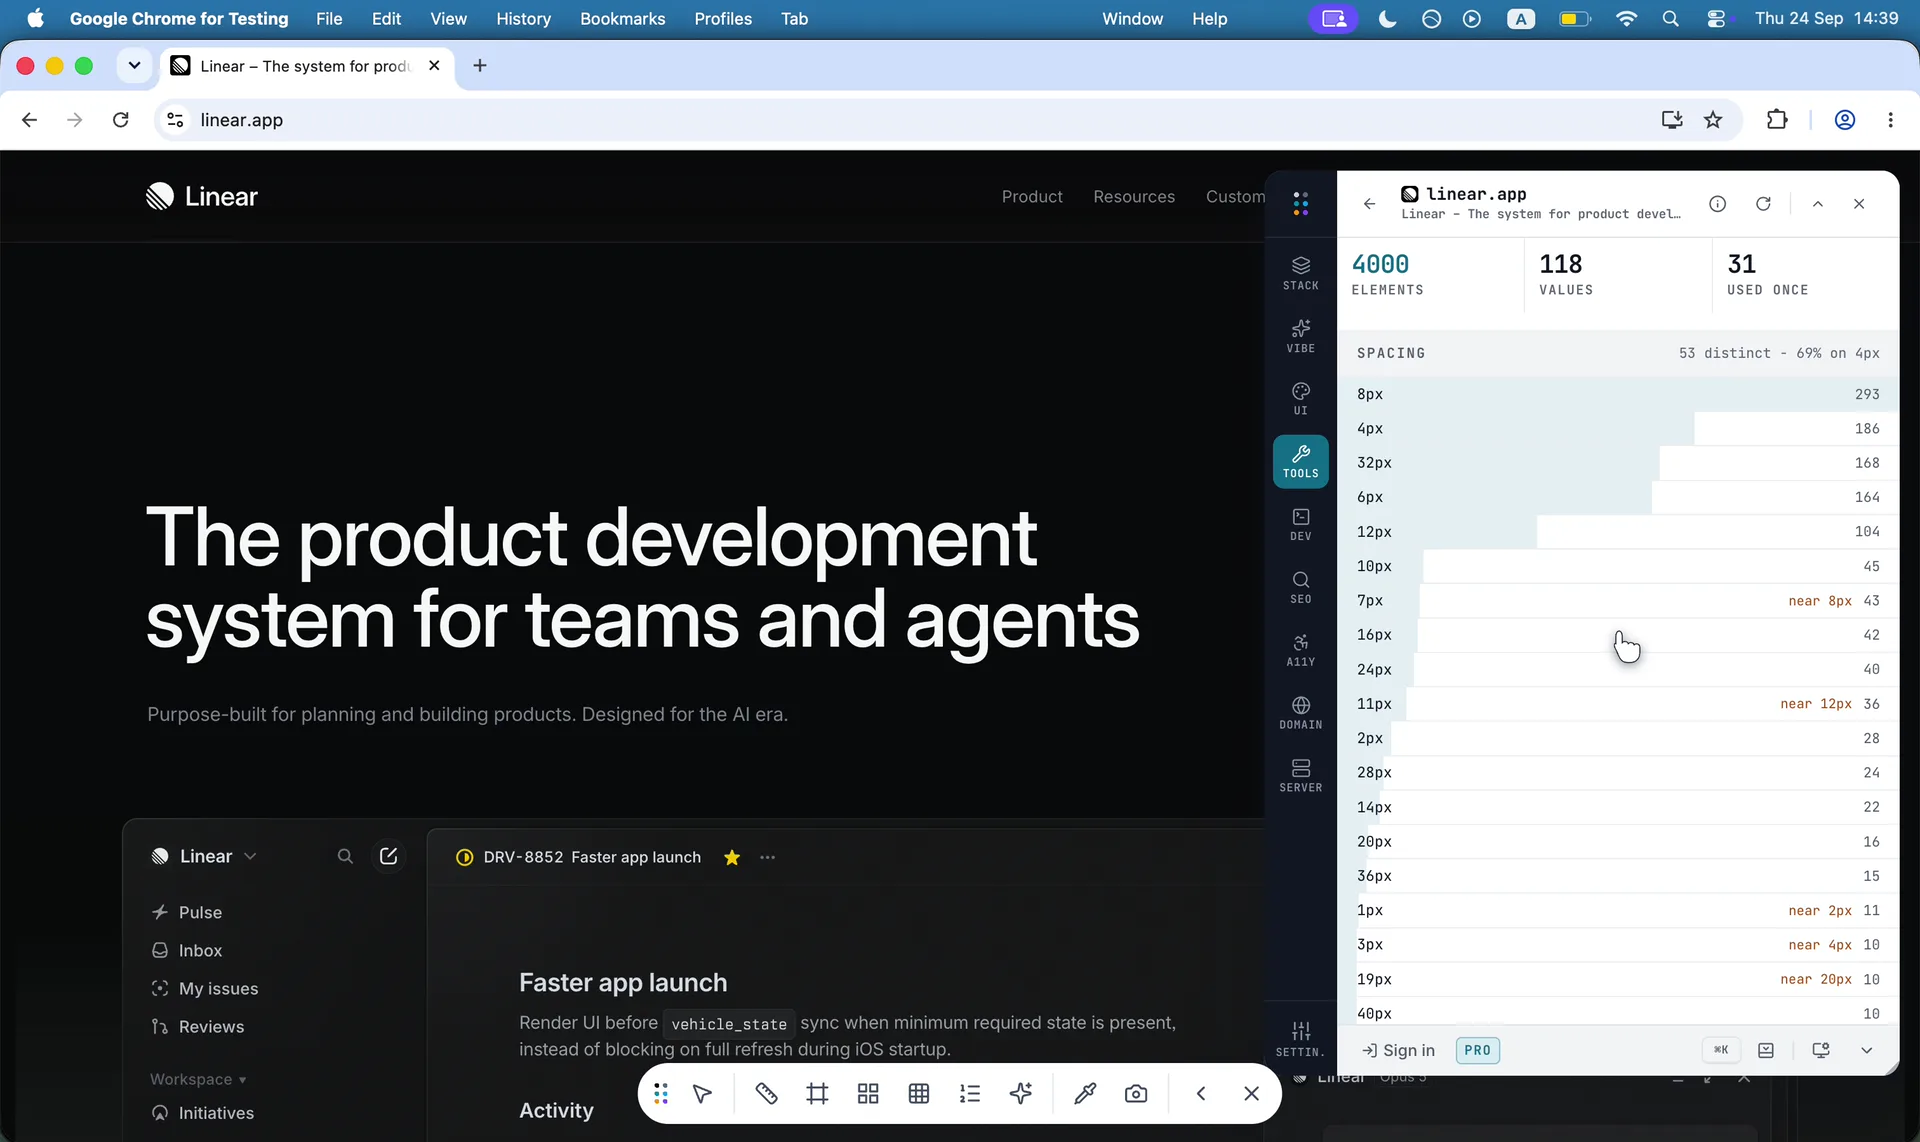Open the Server tab in the sidebar
Screen dimensions: 1920x1142
tap(1300, 775)
